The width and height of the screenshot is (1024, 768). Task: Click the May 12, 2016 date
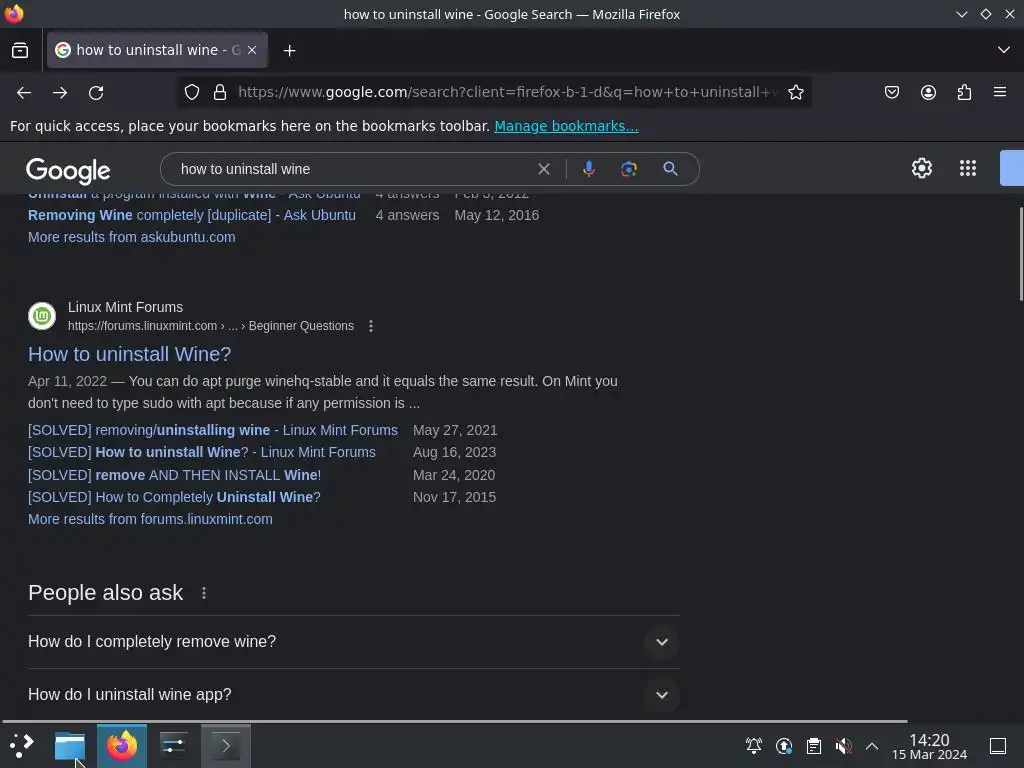[x=497, y=215]
